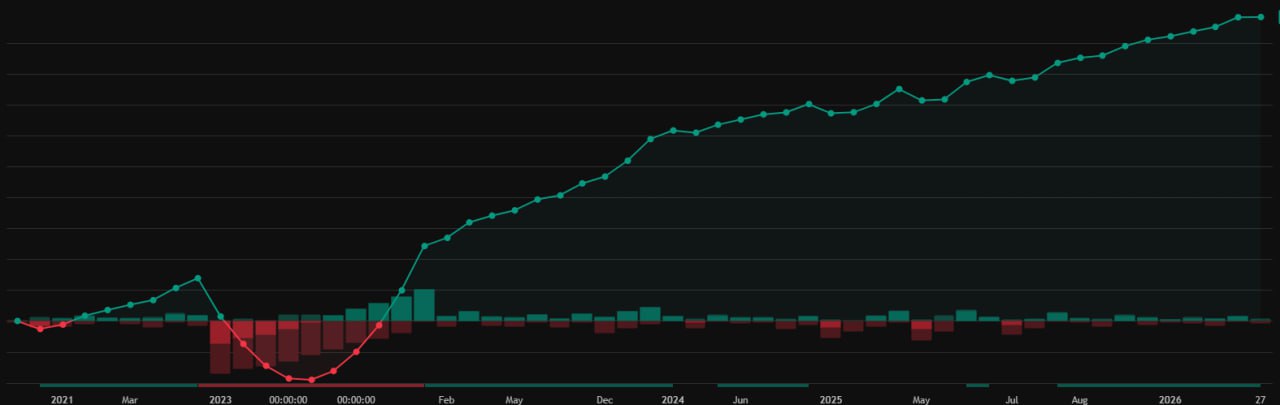The image size is (1280, 405).
Task: Click the red segment on the bottom strip
Action: [x=311, y=385]
